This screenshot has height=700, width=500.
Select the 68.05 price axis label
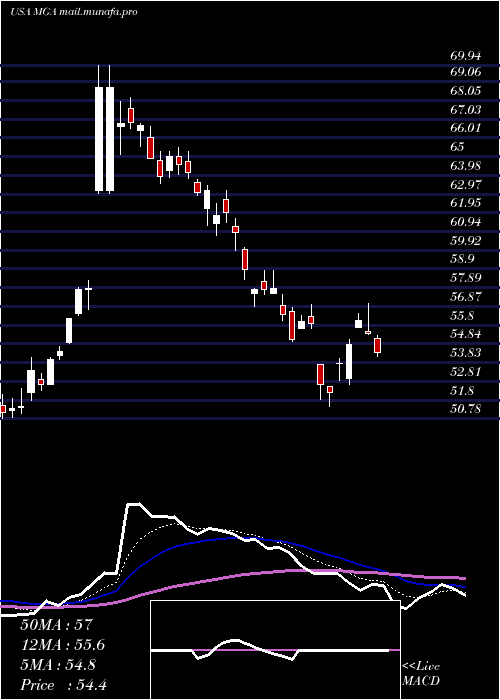pyautogui.click(x=466, y=91)
